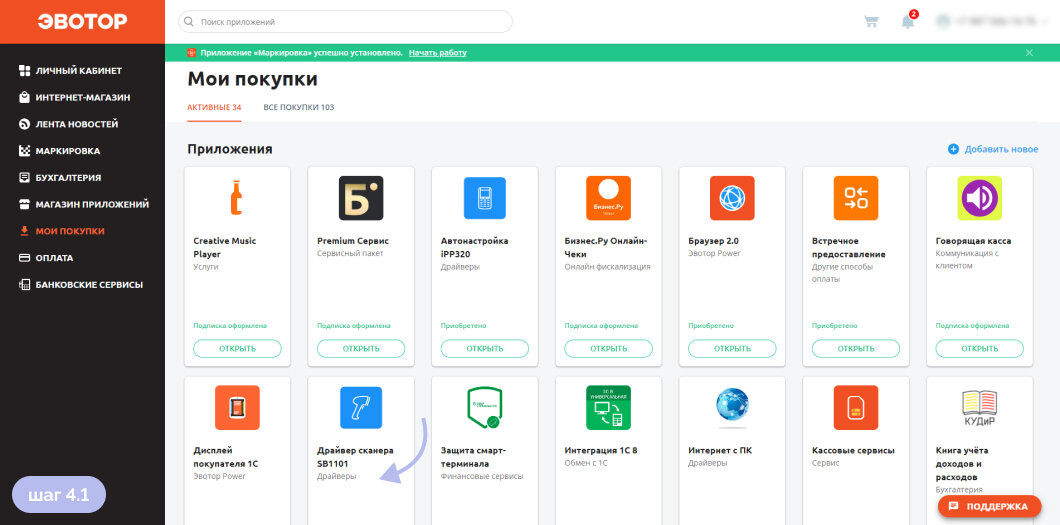This screenshot has width=1060, height=525.
Task: Select the Интеграция 1С 8 icon
Action: coord(608,407)
